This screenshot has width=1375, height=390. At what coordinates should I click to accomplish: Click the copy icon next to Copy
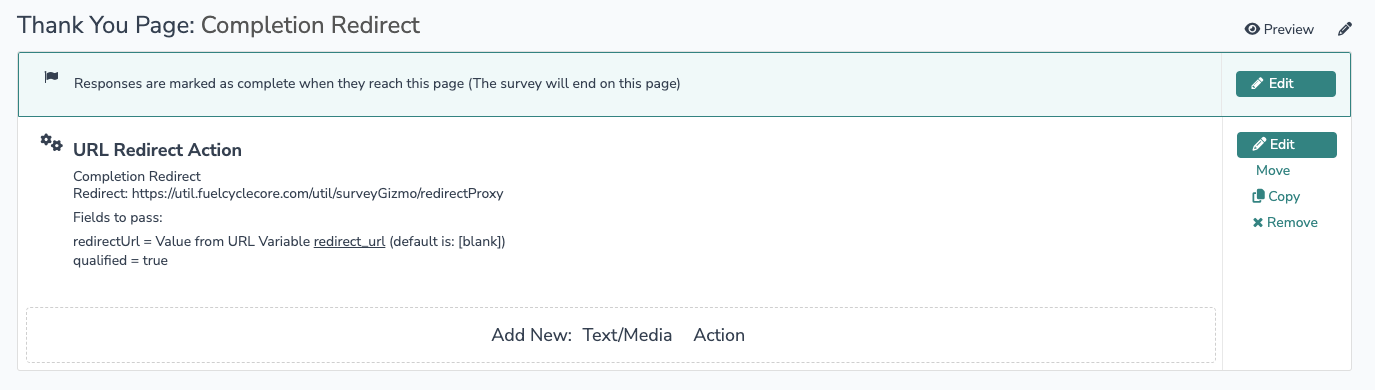coord(1258,197)
